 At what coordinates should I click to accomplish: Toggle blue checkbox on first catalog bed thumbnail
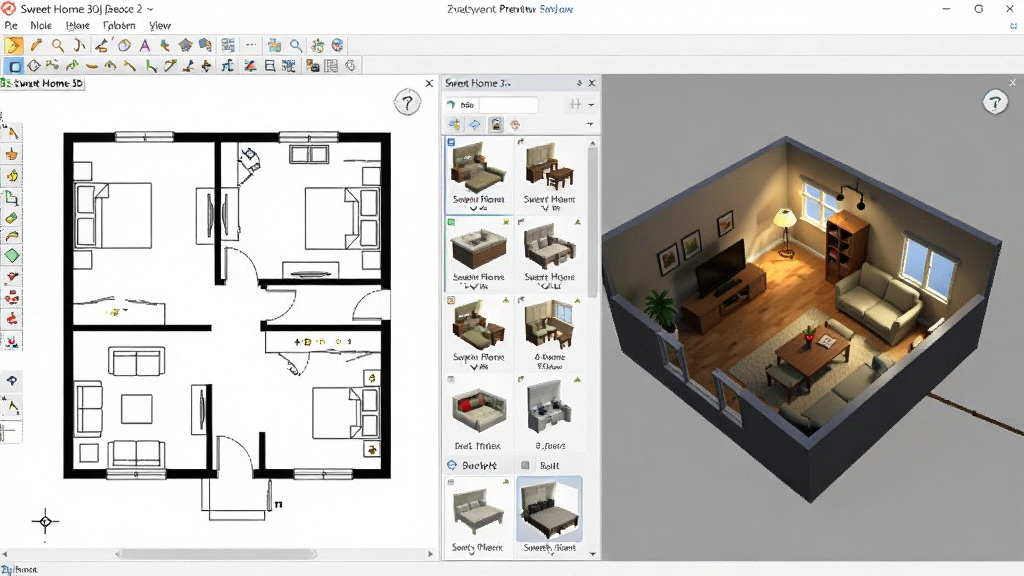pyautogui.click(x=451, y=142)
